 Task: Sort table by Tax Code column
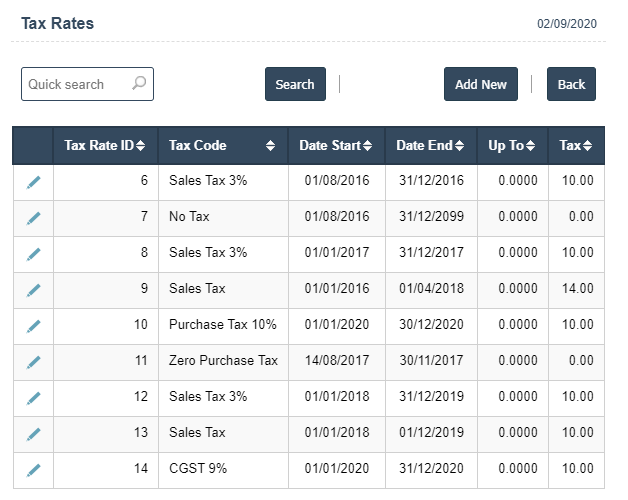(222, 146)
